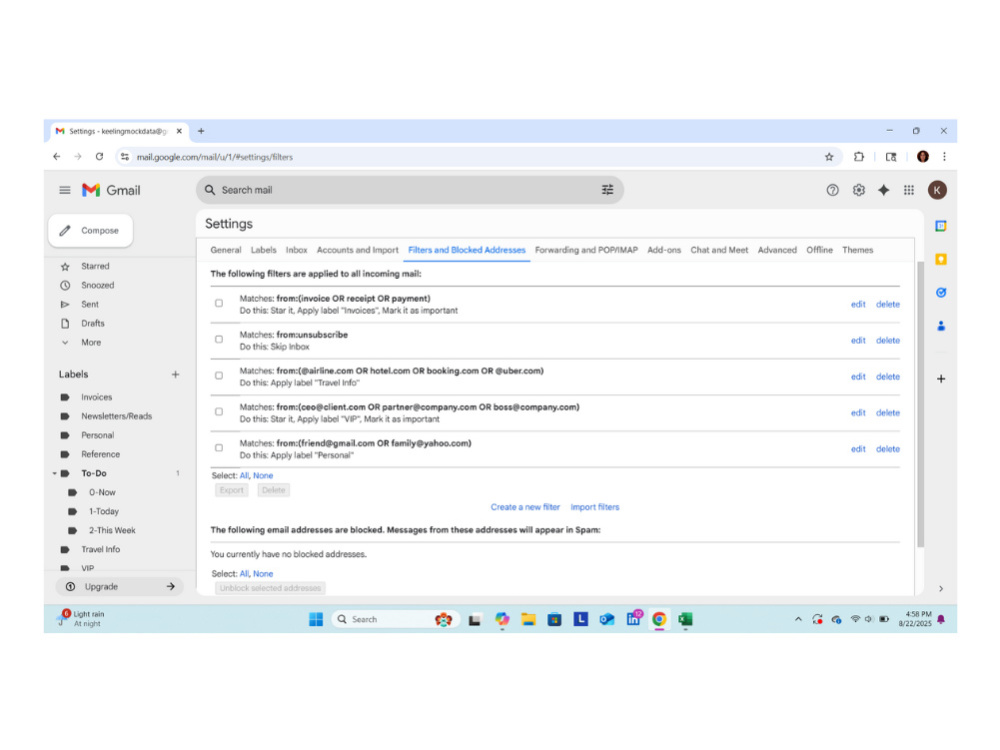Open Settings gear icon
This screenshot has width=1000, height=750.
858,190
